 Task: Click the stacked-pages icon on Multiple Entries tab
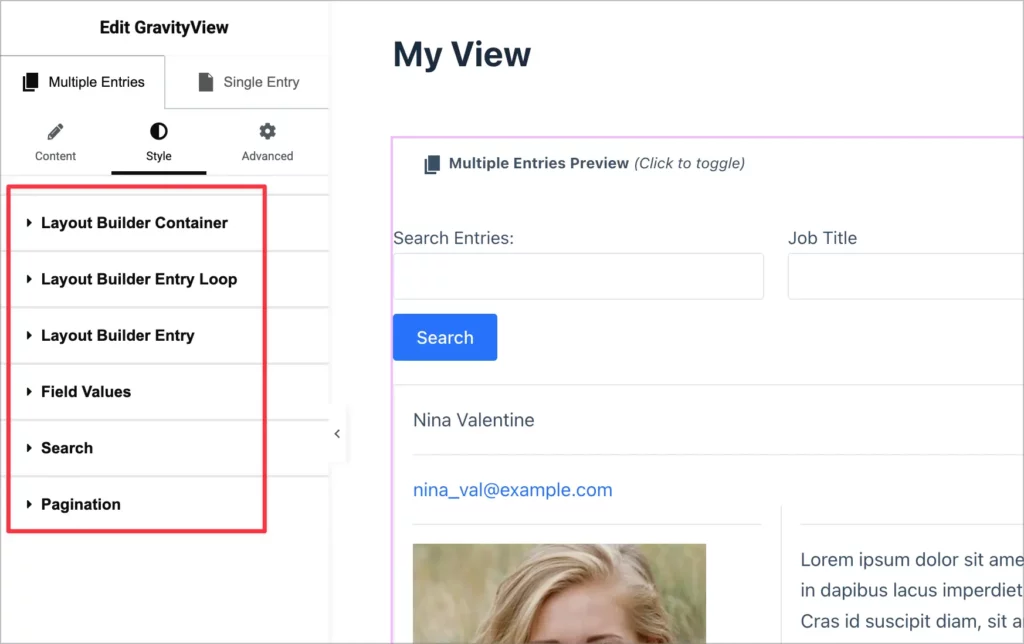pos(30,81)
